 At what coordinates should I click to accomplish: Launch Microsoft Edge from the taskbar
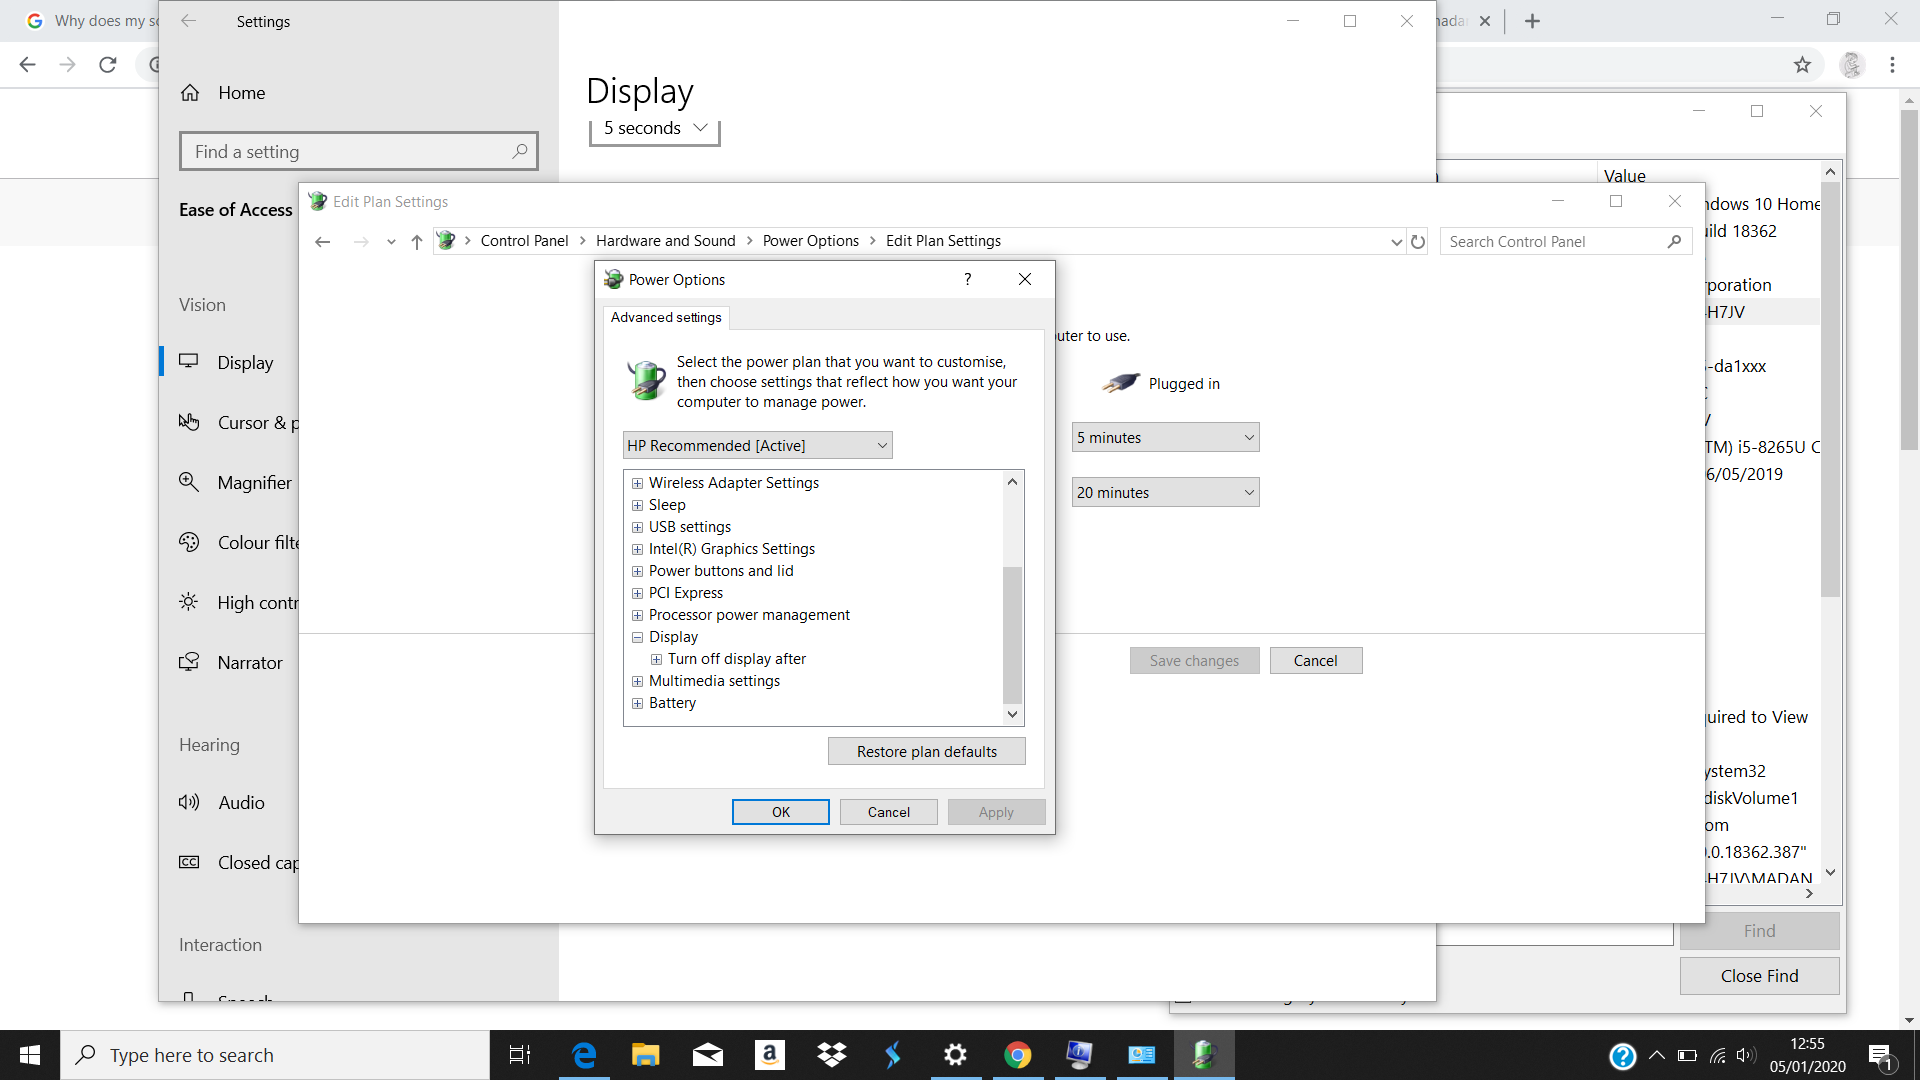[x=583, y=1054]
